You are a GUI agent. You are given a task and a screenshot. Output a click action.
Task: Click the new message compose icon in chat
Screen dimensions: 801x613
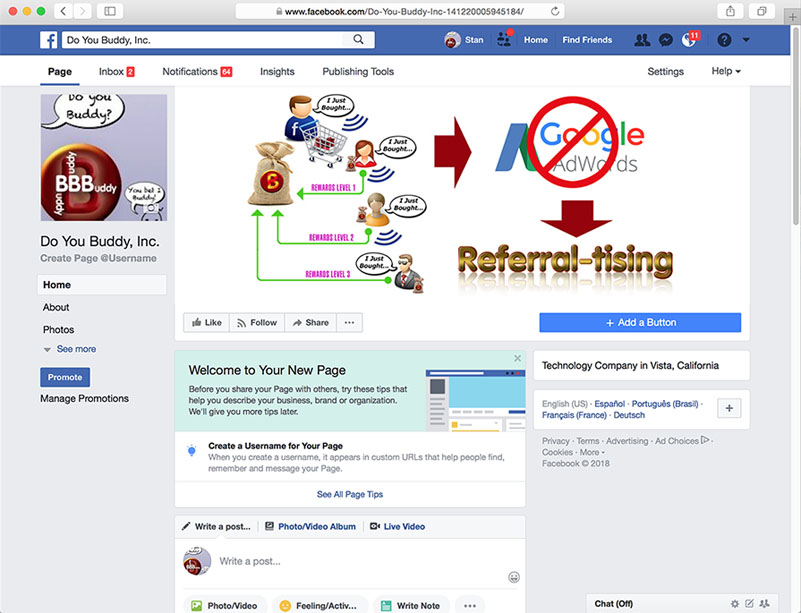(x=749, y=604)
